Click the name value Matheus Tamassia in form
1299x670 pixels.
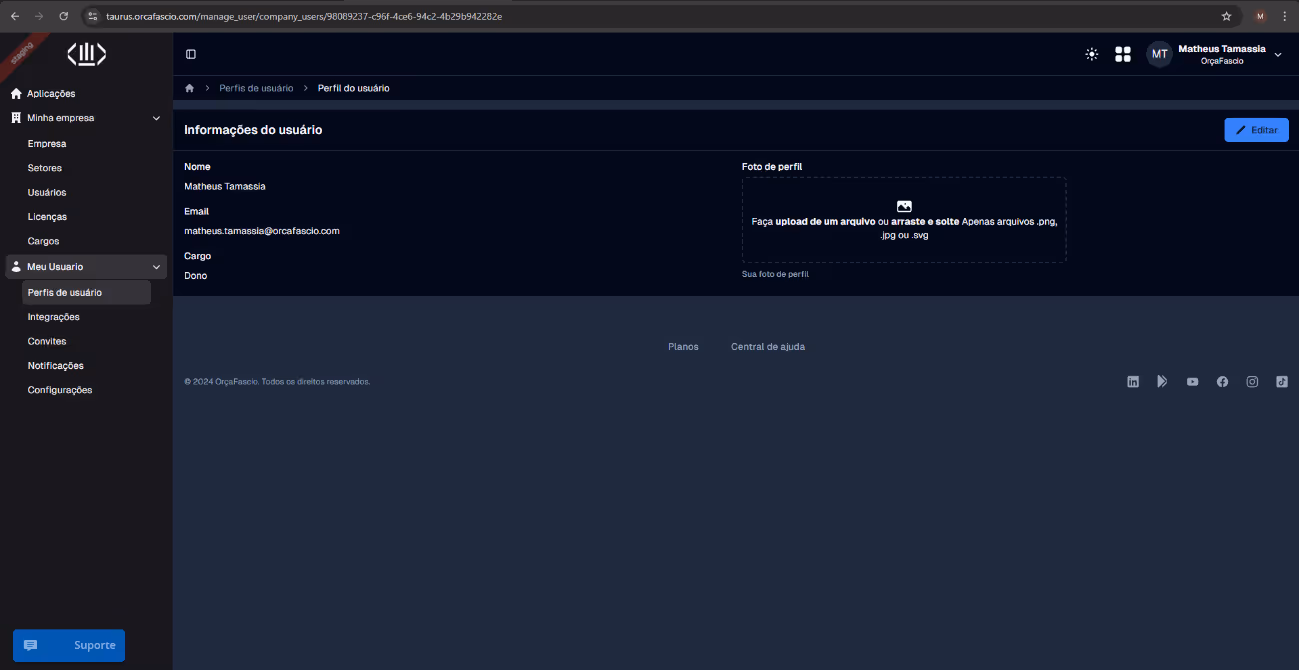coord(225,186)
